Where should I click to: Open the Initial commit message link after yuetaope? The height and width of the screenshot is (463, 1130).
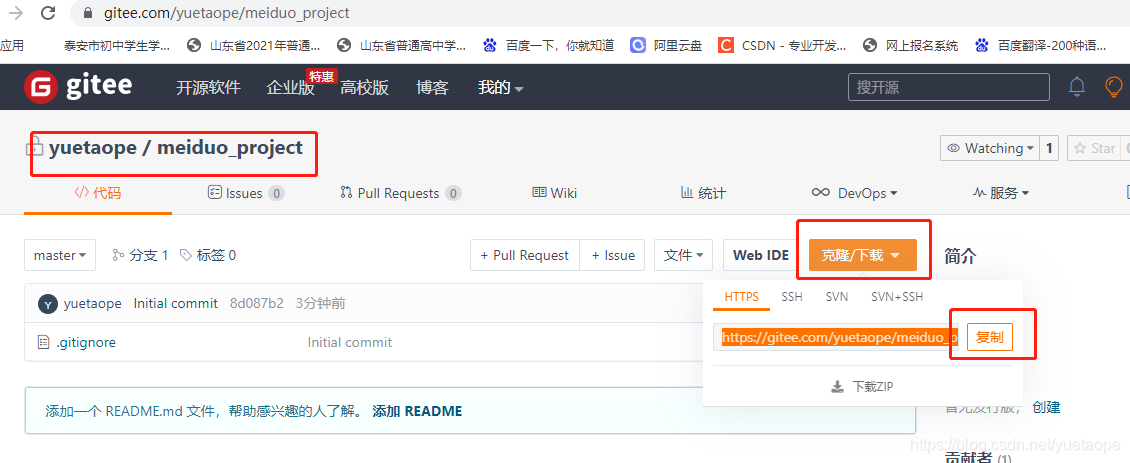point(175,304)
